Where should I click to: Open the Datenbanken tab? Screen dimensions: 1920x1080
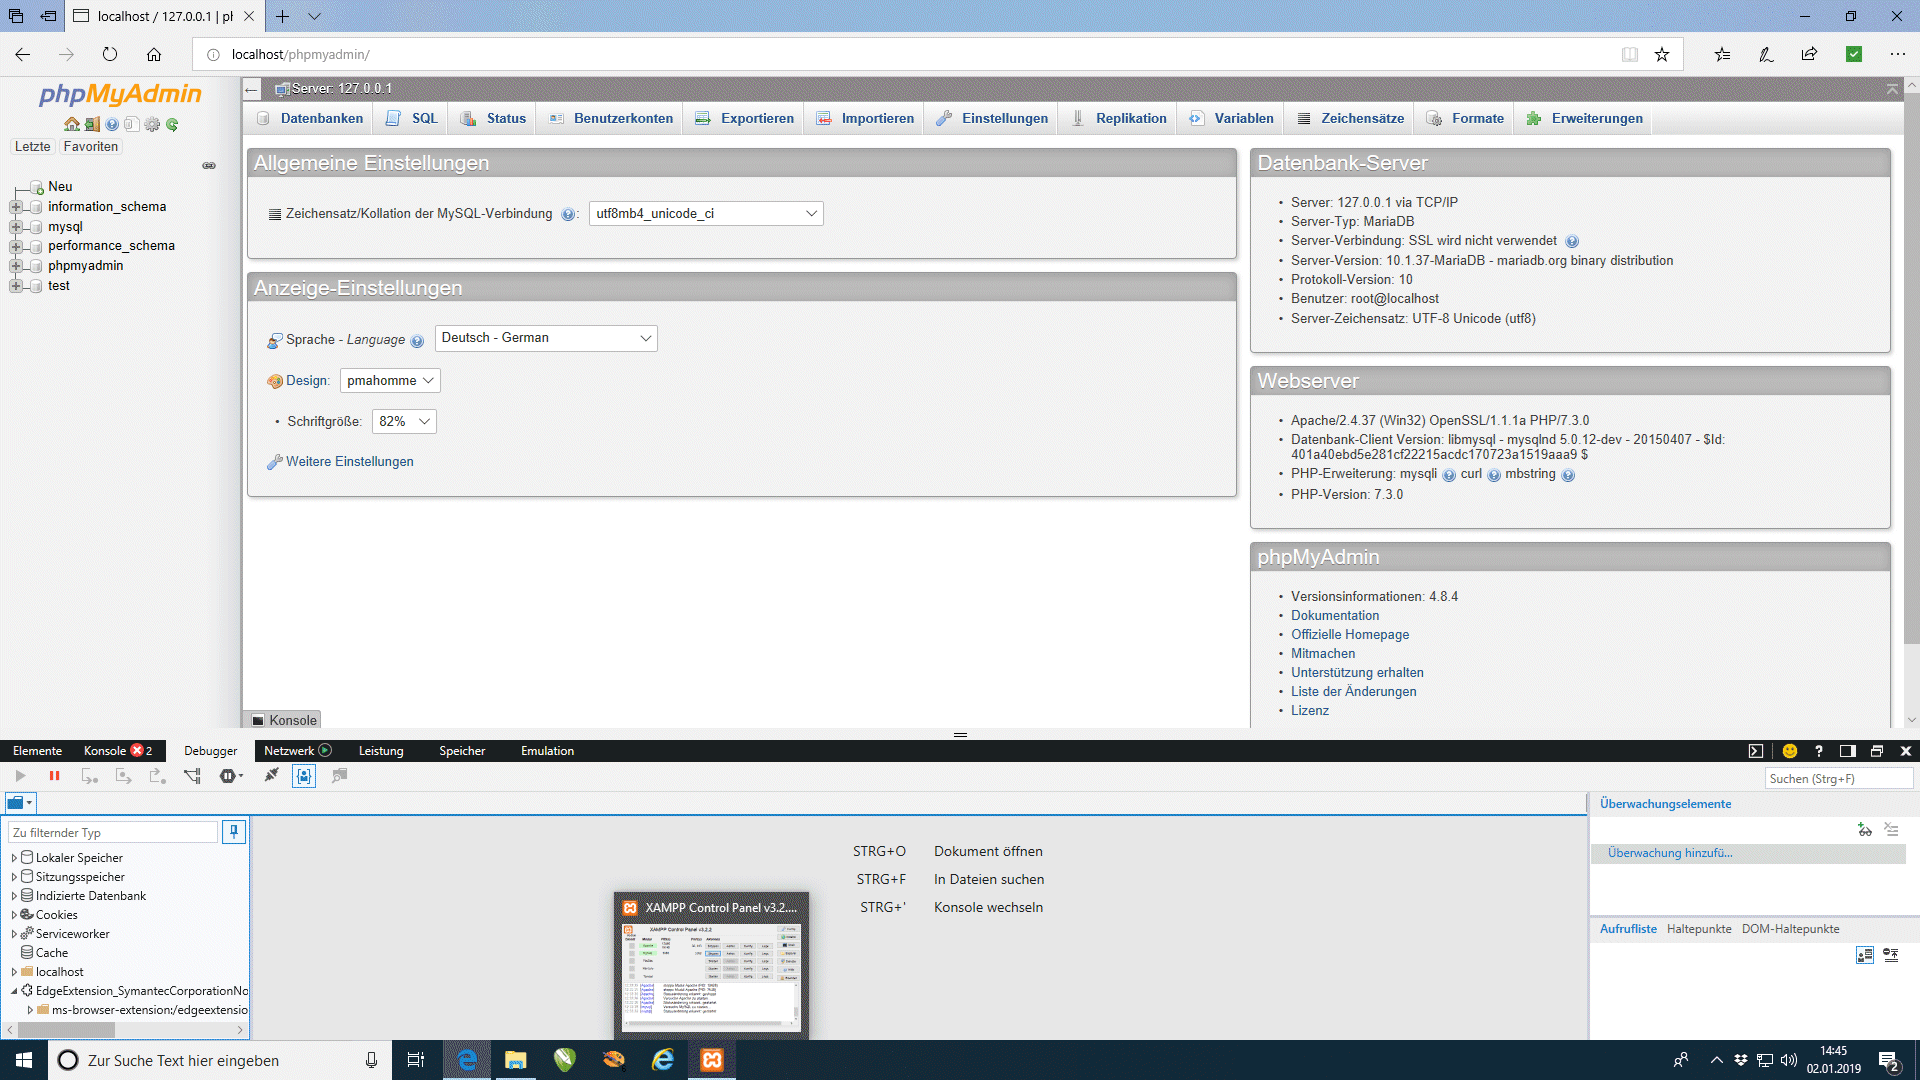coord(310,119)
